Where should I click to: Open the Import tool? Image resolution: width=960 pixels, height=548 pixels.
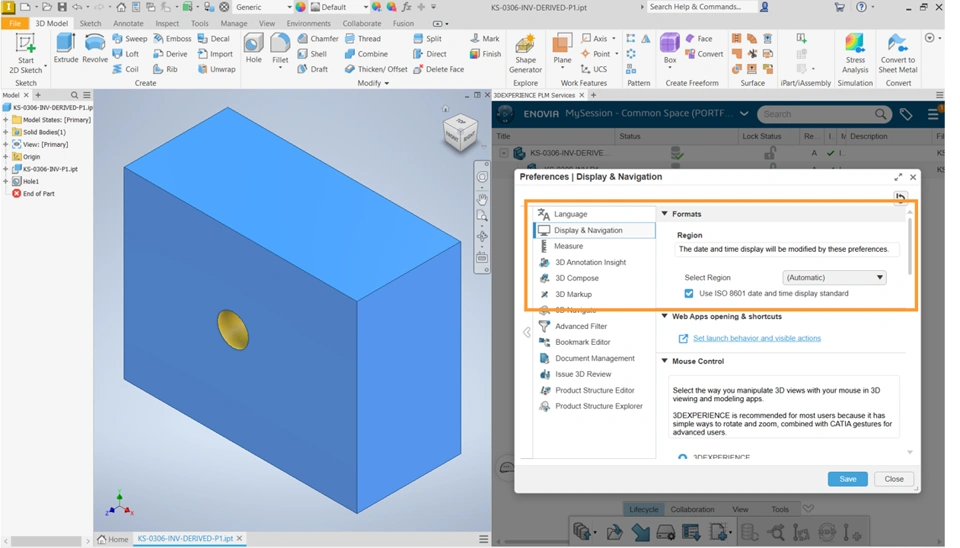pyautogui.click(x=215, y=54)
